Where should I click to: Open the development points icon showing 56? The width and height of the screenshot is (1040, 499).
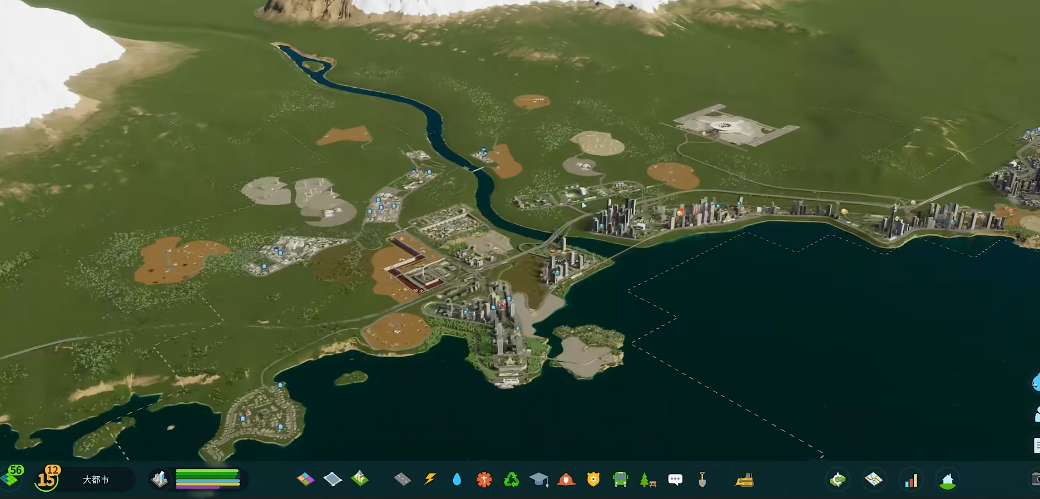pyautogui.click(x=11, y=476)
